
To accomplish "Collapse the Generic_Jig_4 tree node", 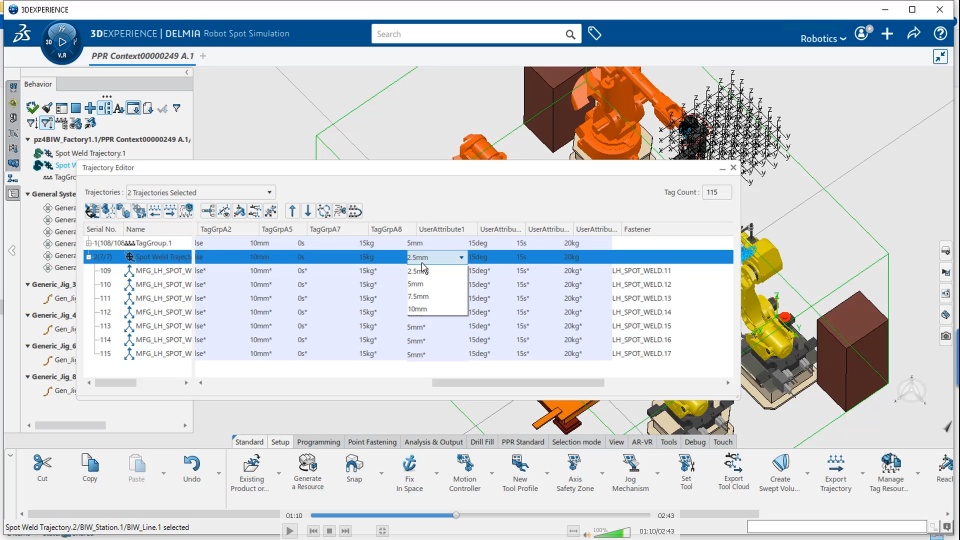I will pyautogui.click(x=28, y=315).
